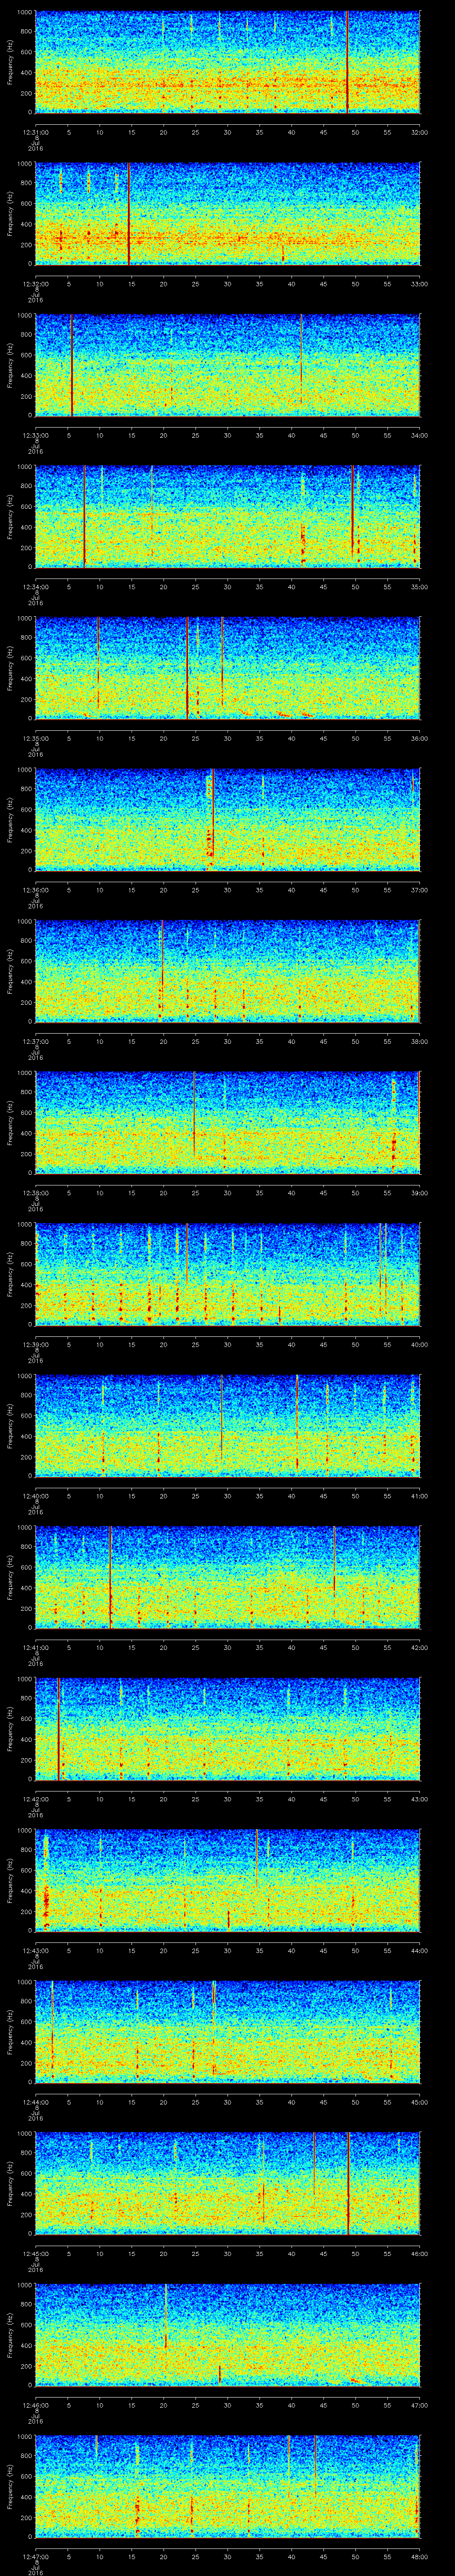Viewport: 455px width, 2576px height.
Task: Click the '12:44:00' start time label
Action: 36,2102
